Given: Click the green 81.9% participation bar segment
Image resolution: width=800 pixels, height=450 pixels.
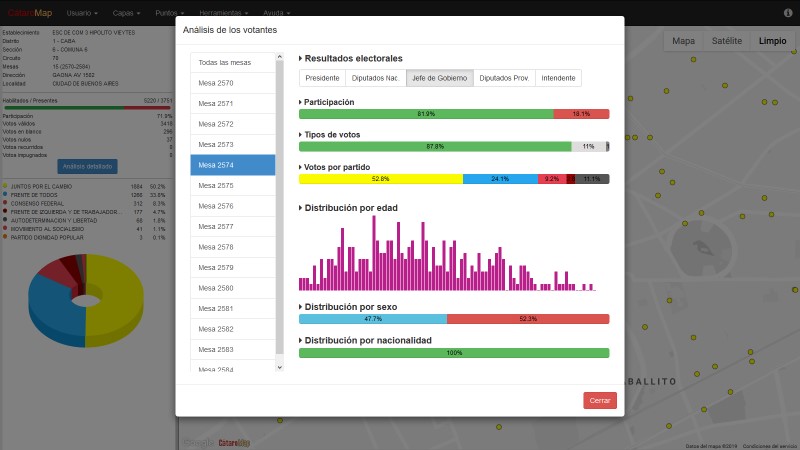Looking at the screenshot, I should coord(426,114).
